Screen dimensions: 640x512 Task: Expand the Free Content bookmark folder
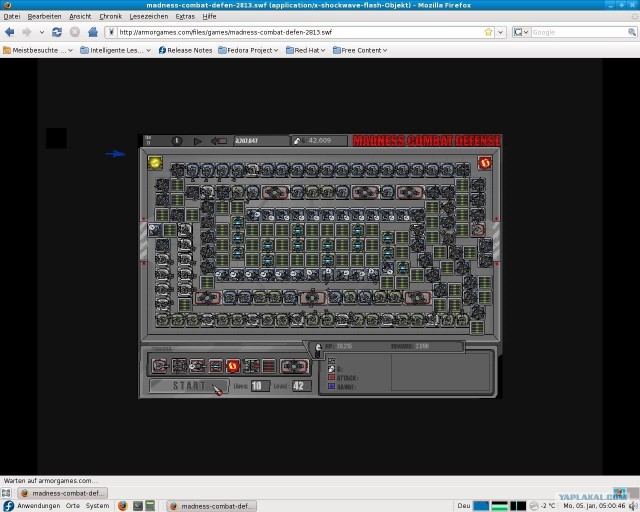click(x=360, y=50)
